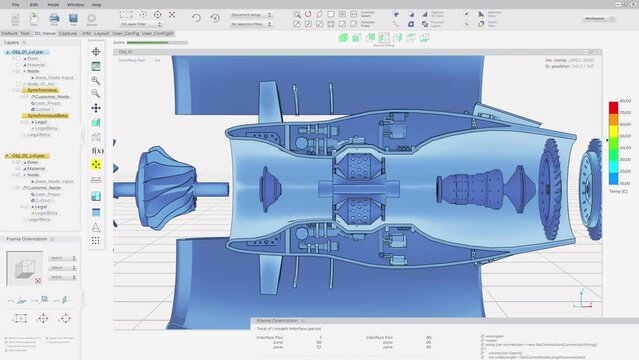Click the dot grid icon in vertical toolbar
Screen dimensions: 639x360
click(x=96, y=241)
